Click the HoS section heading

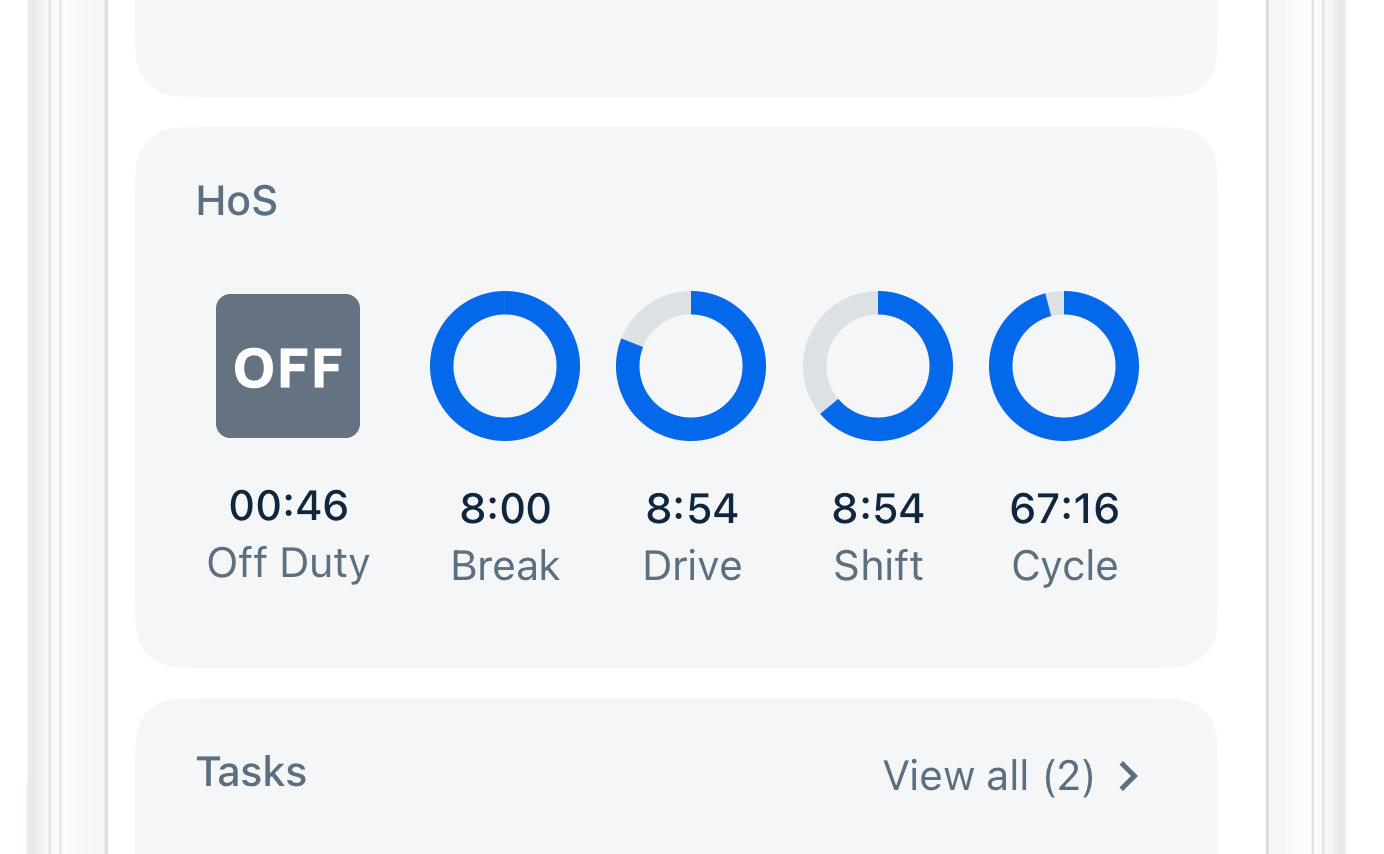coord(237,201)
